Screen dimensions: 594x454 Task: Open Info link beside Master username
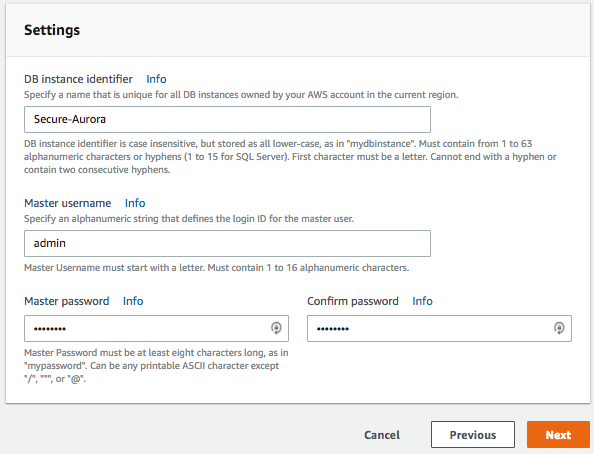click(x=135, y=203)
